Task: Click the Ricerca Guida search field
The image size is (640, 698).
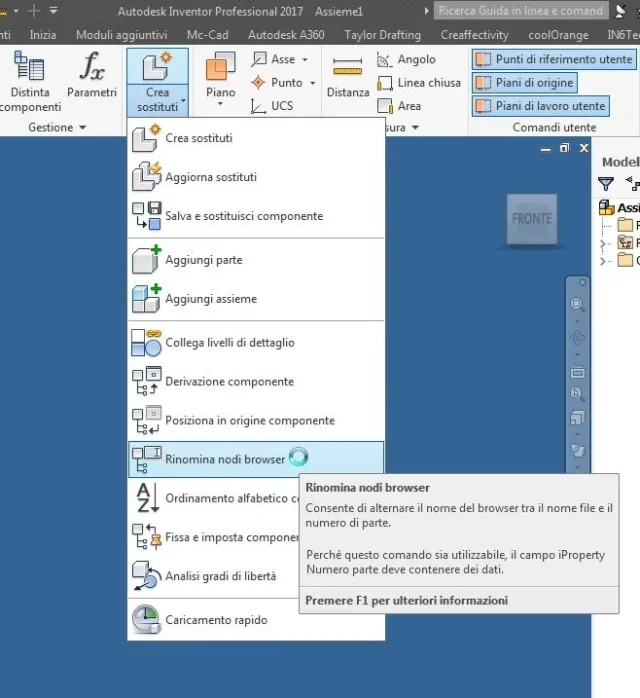Action: pos(521,11)
